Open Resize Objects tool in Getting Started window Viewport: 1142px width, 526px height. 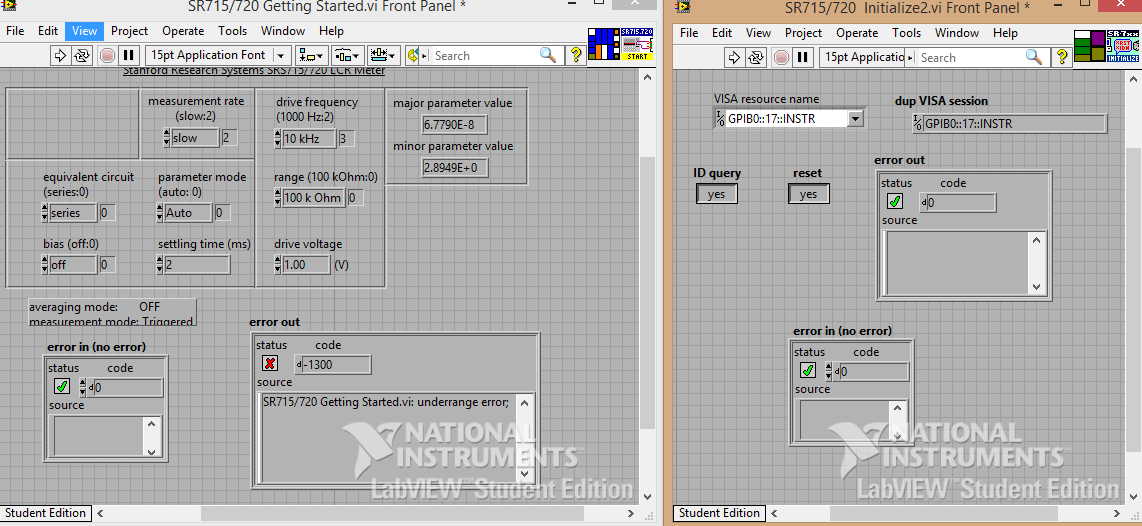pos(383,55)
